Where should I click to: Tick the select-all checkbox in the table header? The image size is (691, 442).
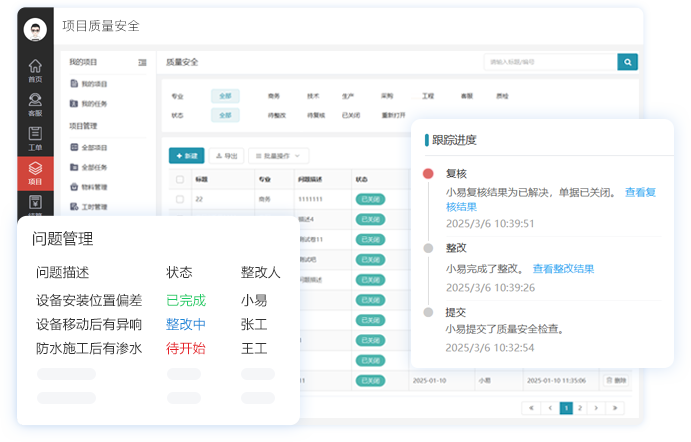point(180,179)
